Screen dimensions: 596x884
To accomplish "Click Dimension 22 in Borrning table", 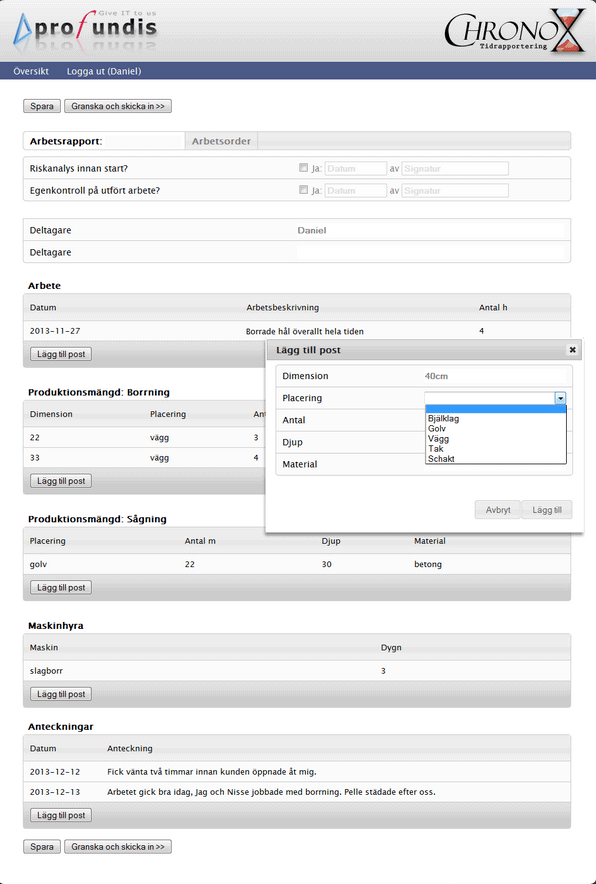I will tap(34, 437).
